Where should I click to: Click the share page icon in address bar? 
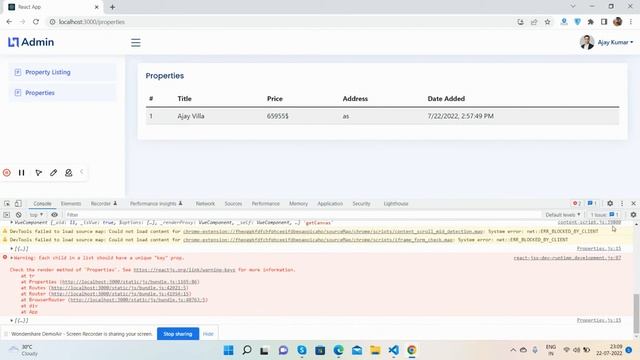point(534,22)
